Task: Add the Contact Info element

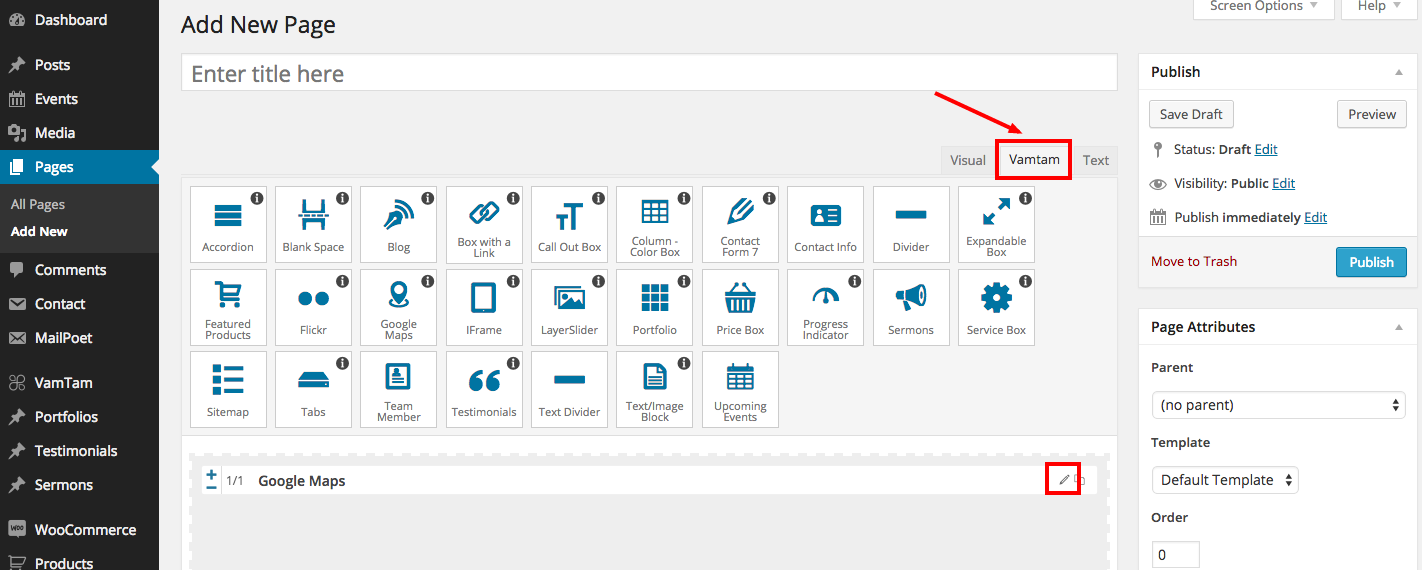Action: [x=825, y=224]
